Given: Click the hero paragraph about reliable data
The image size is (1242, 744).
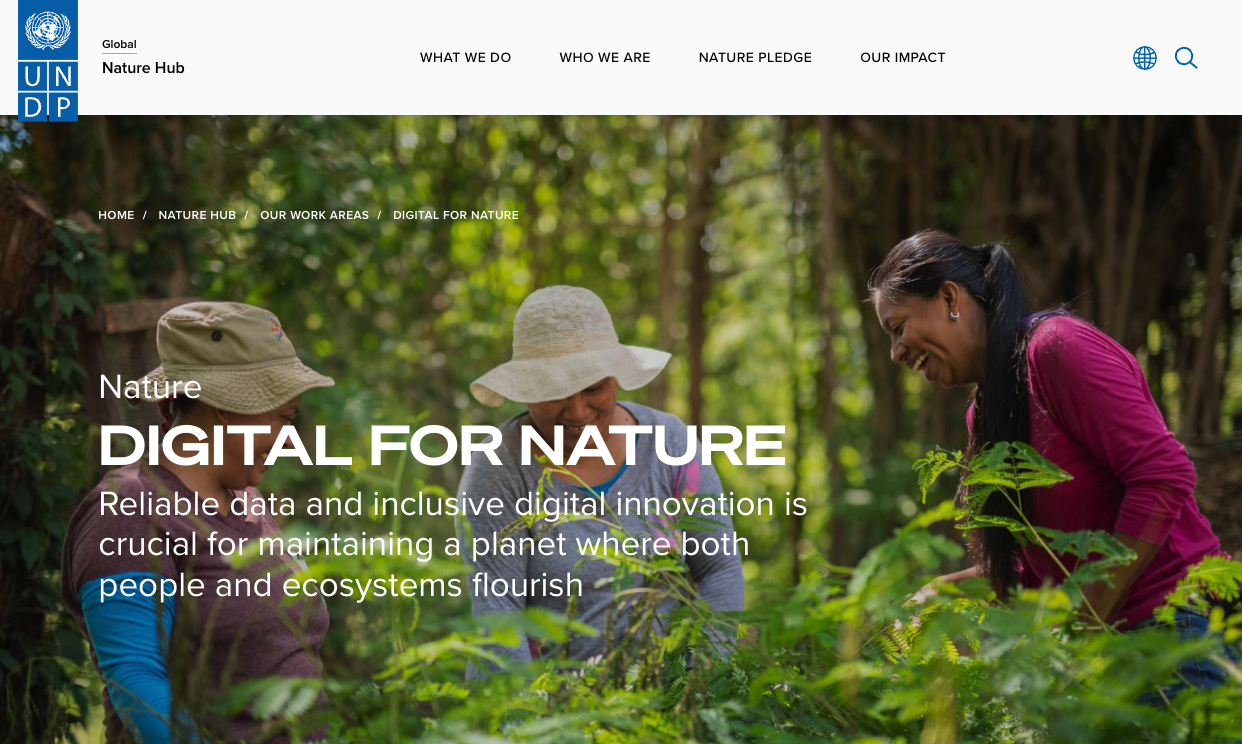Looking at the screenshot, I should (x=452, y=544).
